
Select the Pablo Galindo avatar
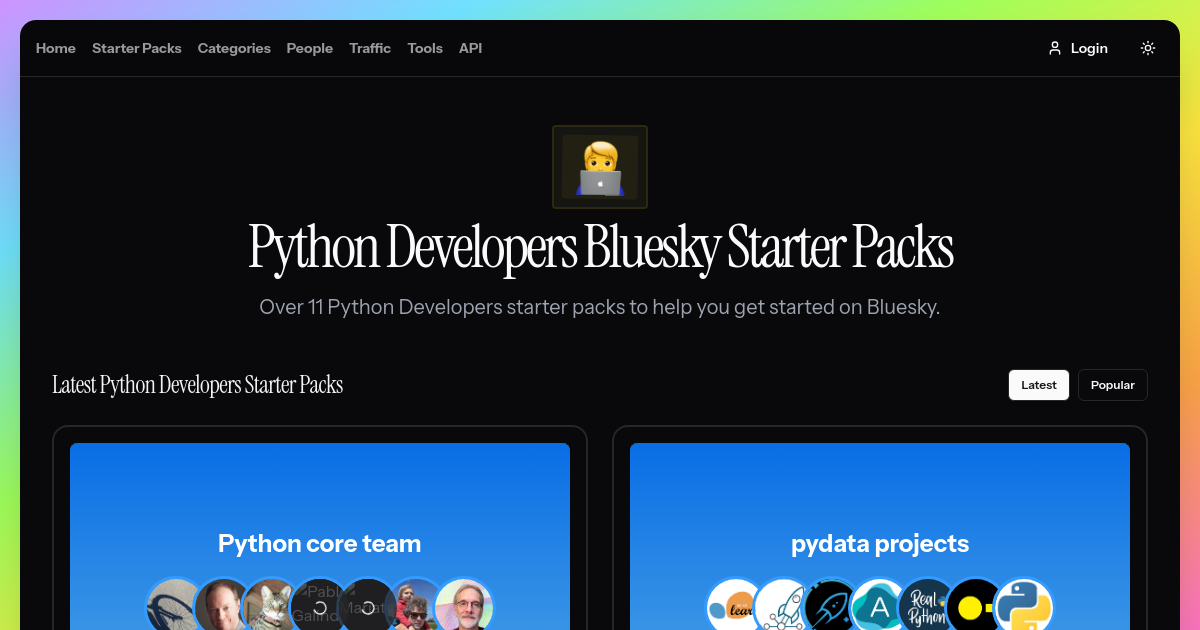point(320,605)
